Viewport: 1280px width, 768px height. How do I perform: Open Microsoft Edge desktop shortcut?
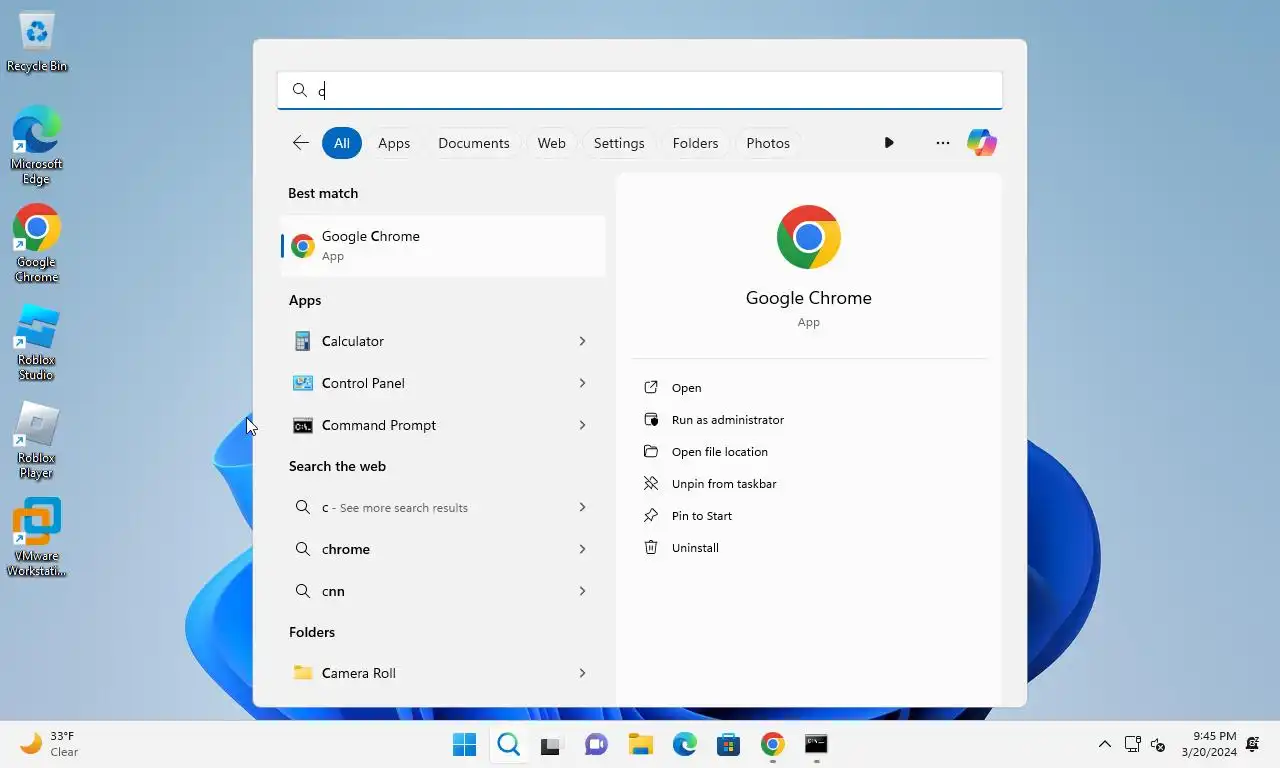(37, 145)
